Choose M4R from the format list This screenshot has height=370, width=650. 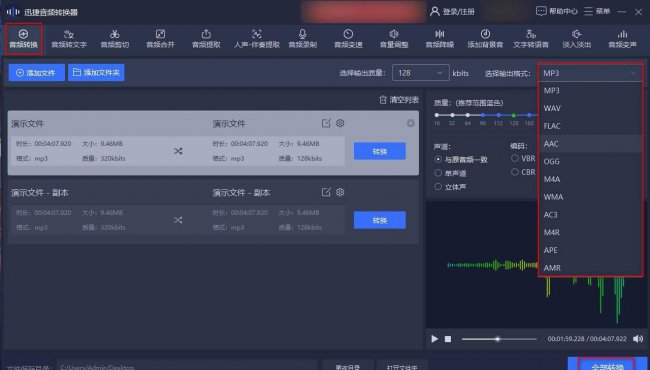590,232
